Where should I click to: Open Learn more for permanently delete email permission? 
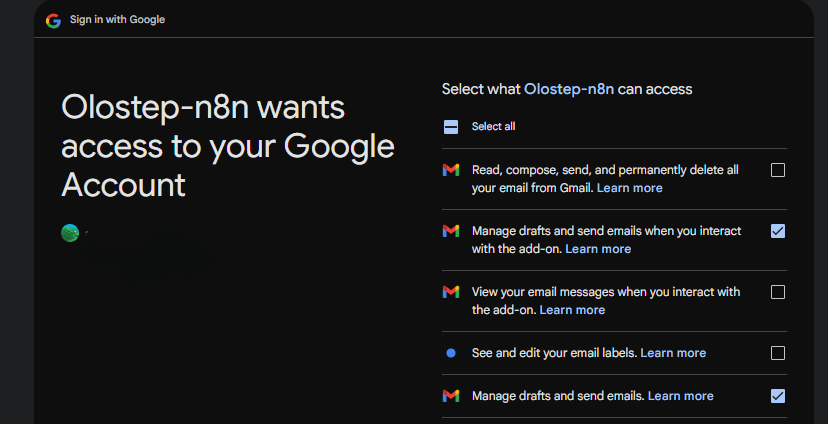pyautogui.click(x=629, y=188)
